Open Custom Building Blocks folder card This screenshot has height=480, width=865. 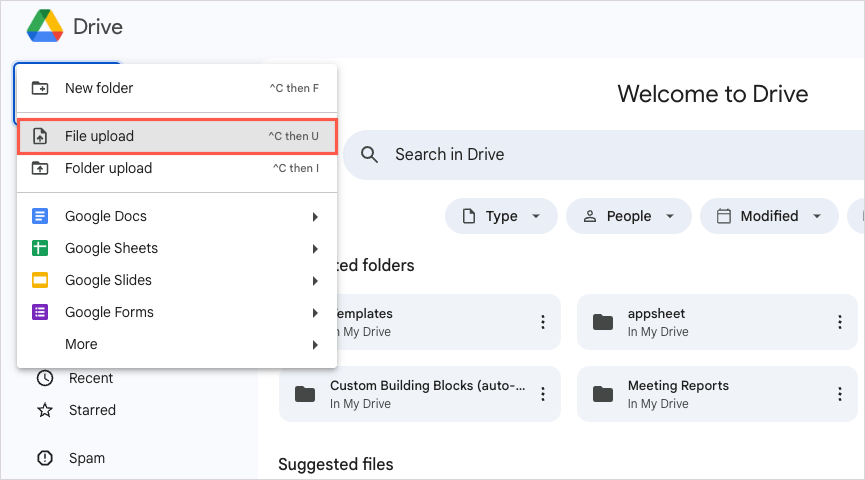(x=420, y=394)
